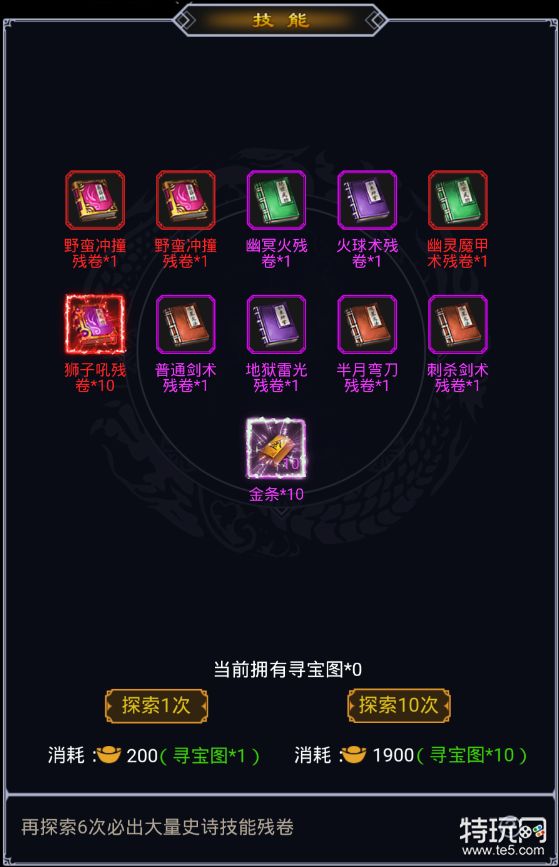Tap the glowing 狮子吼残卷 reward icon
This screenshot has width=559, height=867.
click(95, 324)
